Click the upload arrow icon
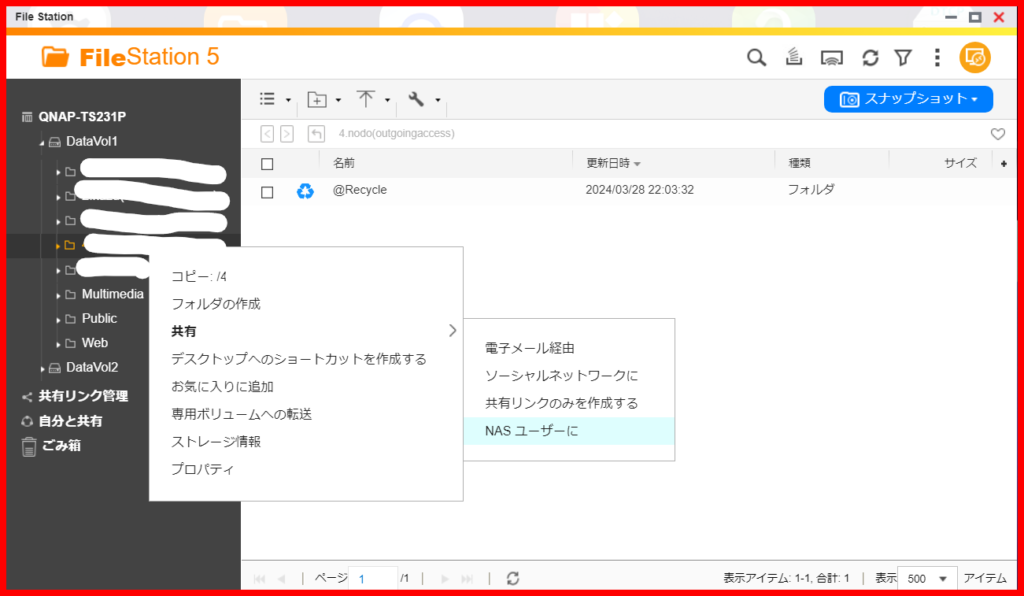Image resolution: width=1024 pixels, height=596 pixels. coord(366,99)
